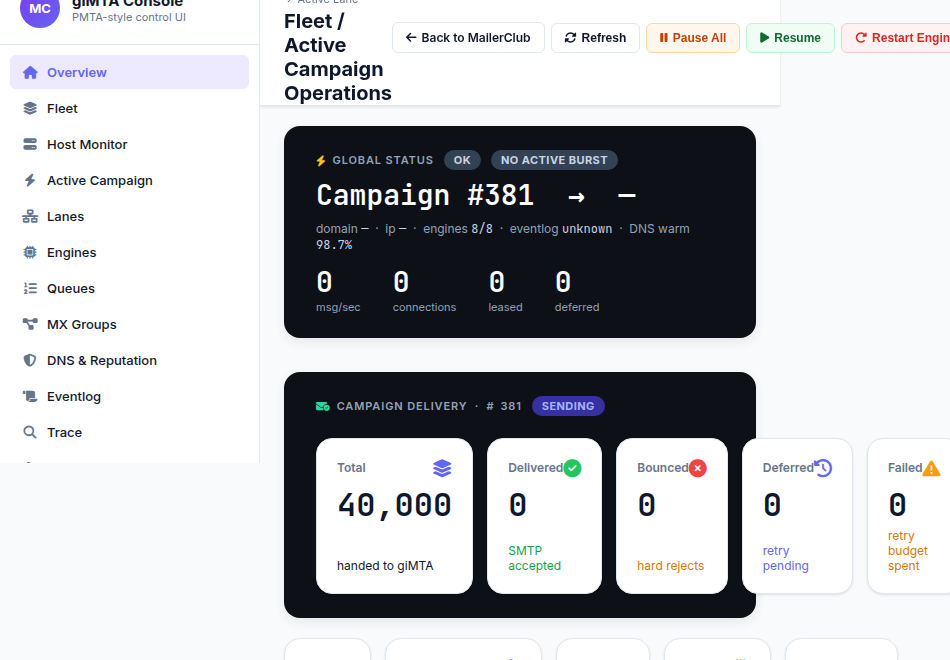Click the Deferred clock history icon
950x660 pixels.
coord(823,468)
